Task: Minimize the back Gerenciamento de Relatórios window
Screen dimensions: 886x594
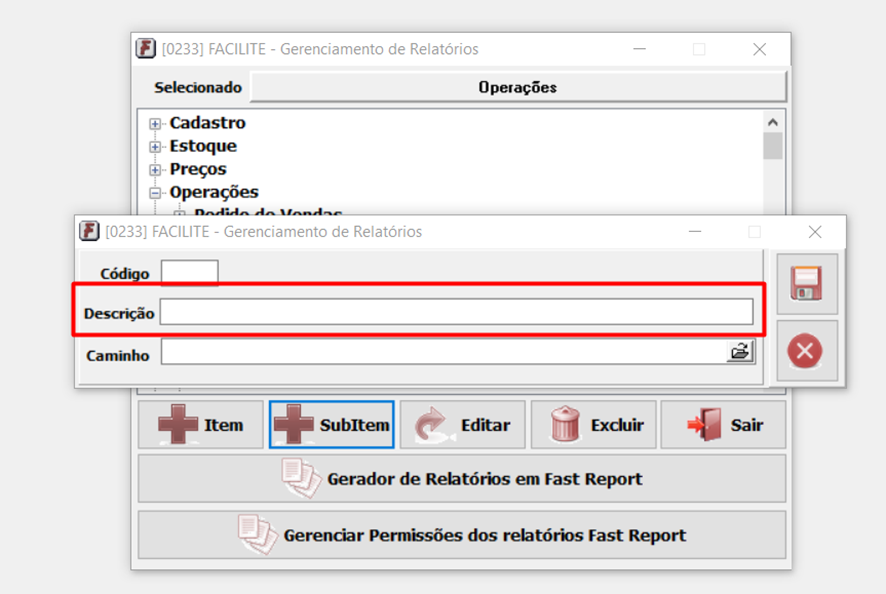Action: click(640, 49)
